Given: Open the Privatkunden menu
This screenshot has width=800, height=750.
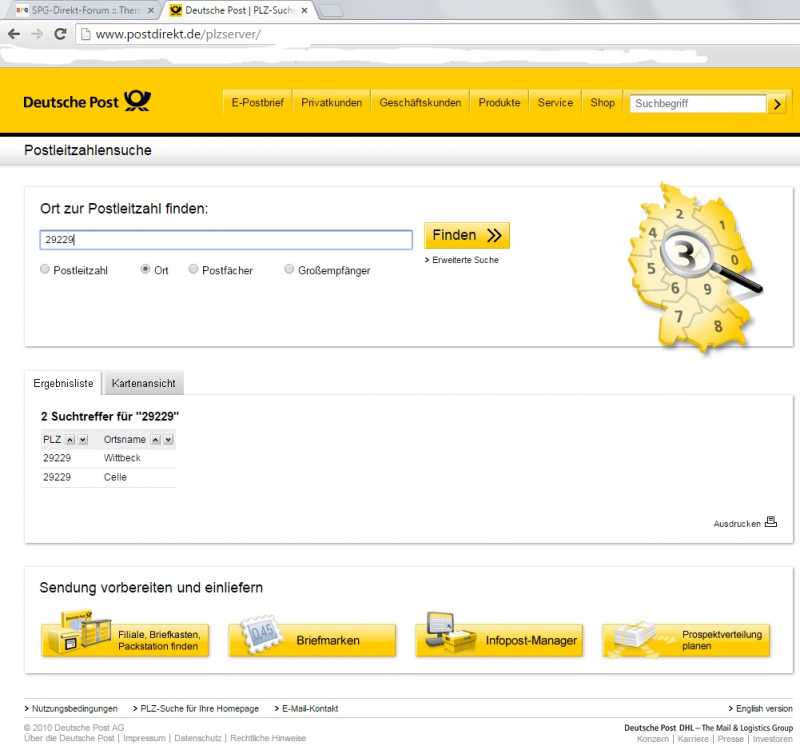Looking at the screenshot, I should [x=332, y=103].
